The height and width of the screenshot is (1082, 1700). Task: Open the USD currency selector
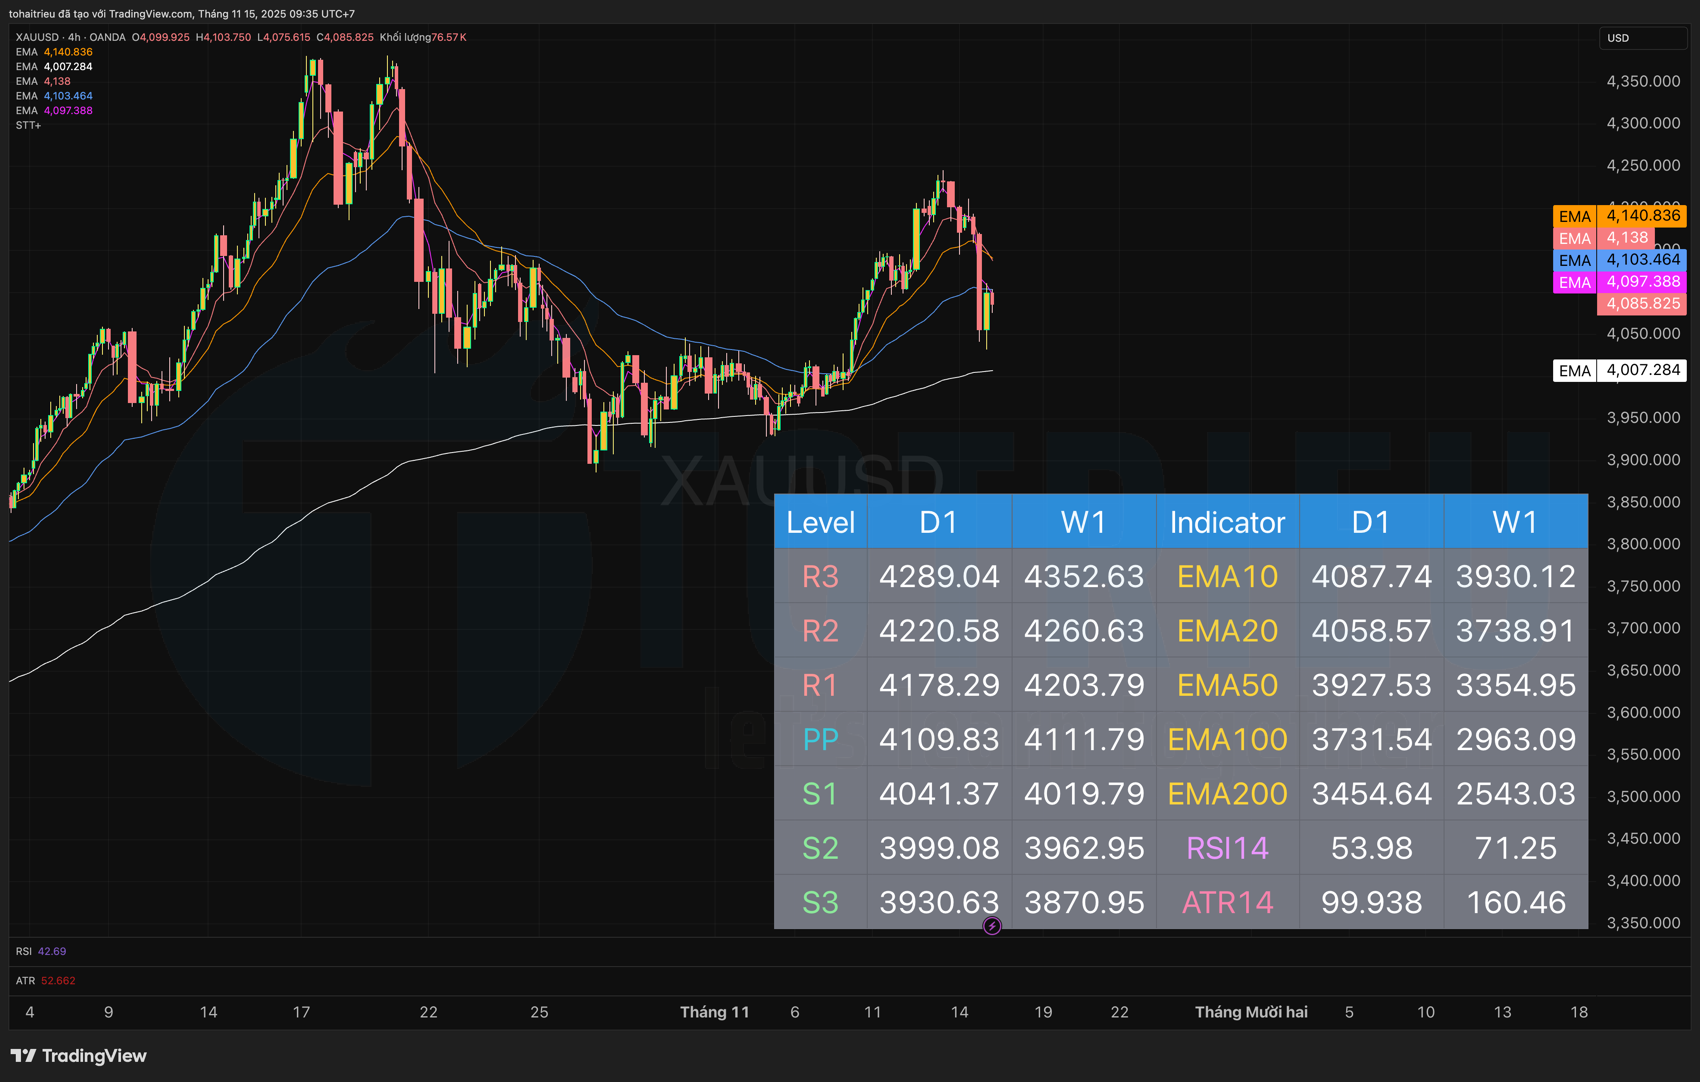pyautogui.click(x=1643, y=37)
